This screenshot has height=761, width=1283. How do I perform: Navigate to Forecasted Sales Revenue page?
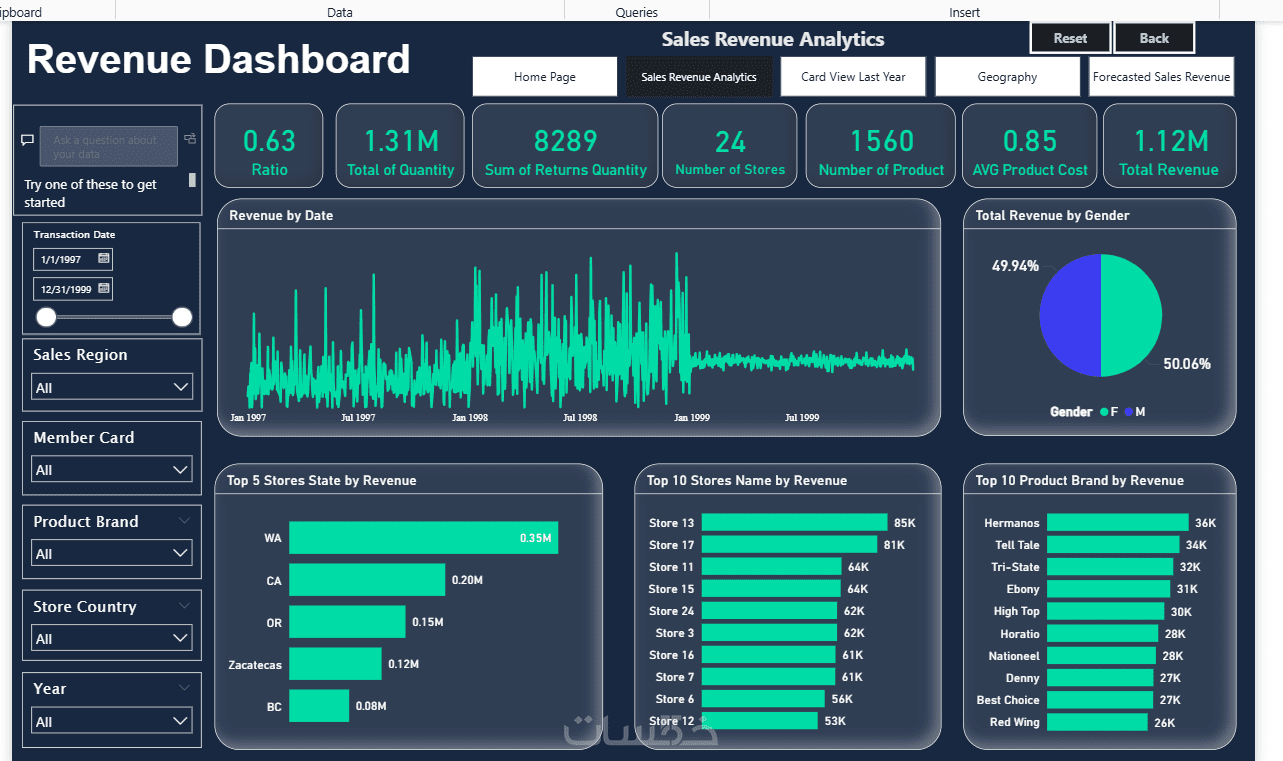pos(1161,77)
